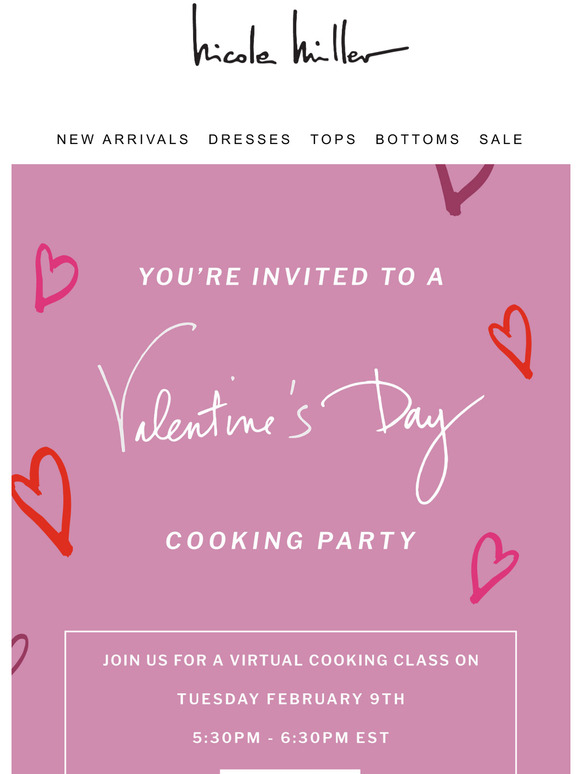This screenshot has height=774, width=580.
Task: Open the Dresses category link
Action: pyautogui.click(x=249, y=139)
